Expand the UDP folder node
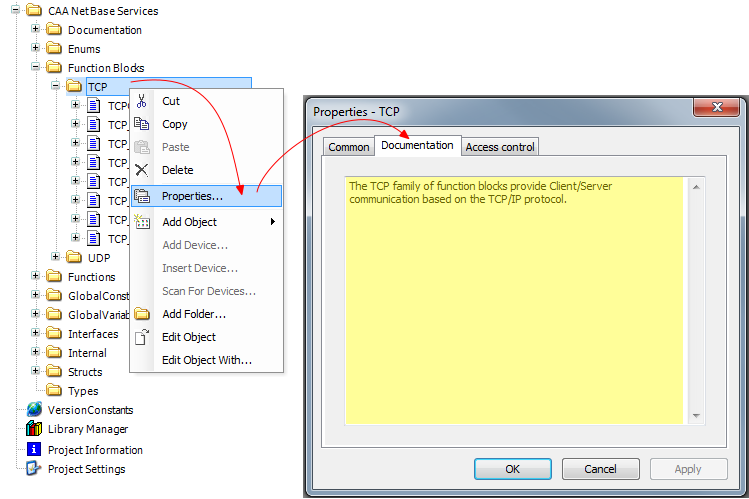Image resolution: width=749 pixels, height=499 pixels. 56,257
